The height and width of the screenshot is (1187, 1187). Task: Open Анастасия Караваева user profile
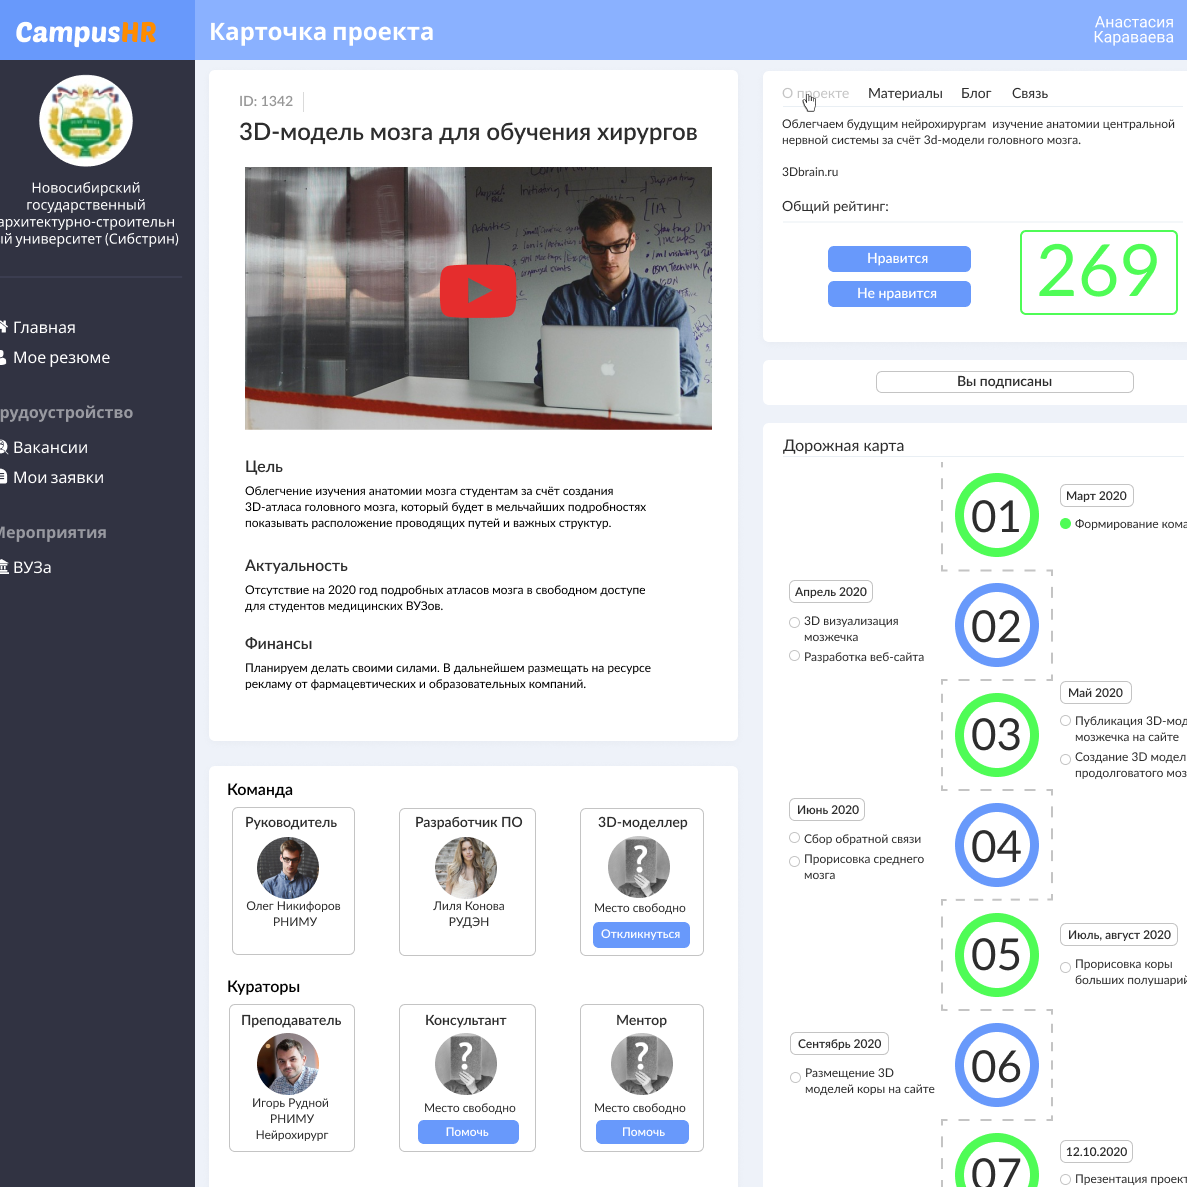[1133, 30]
